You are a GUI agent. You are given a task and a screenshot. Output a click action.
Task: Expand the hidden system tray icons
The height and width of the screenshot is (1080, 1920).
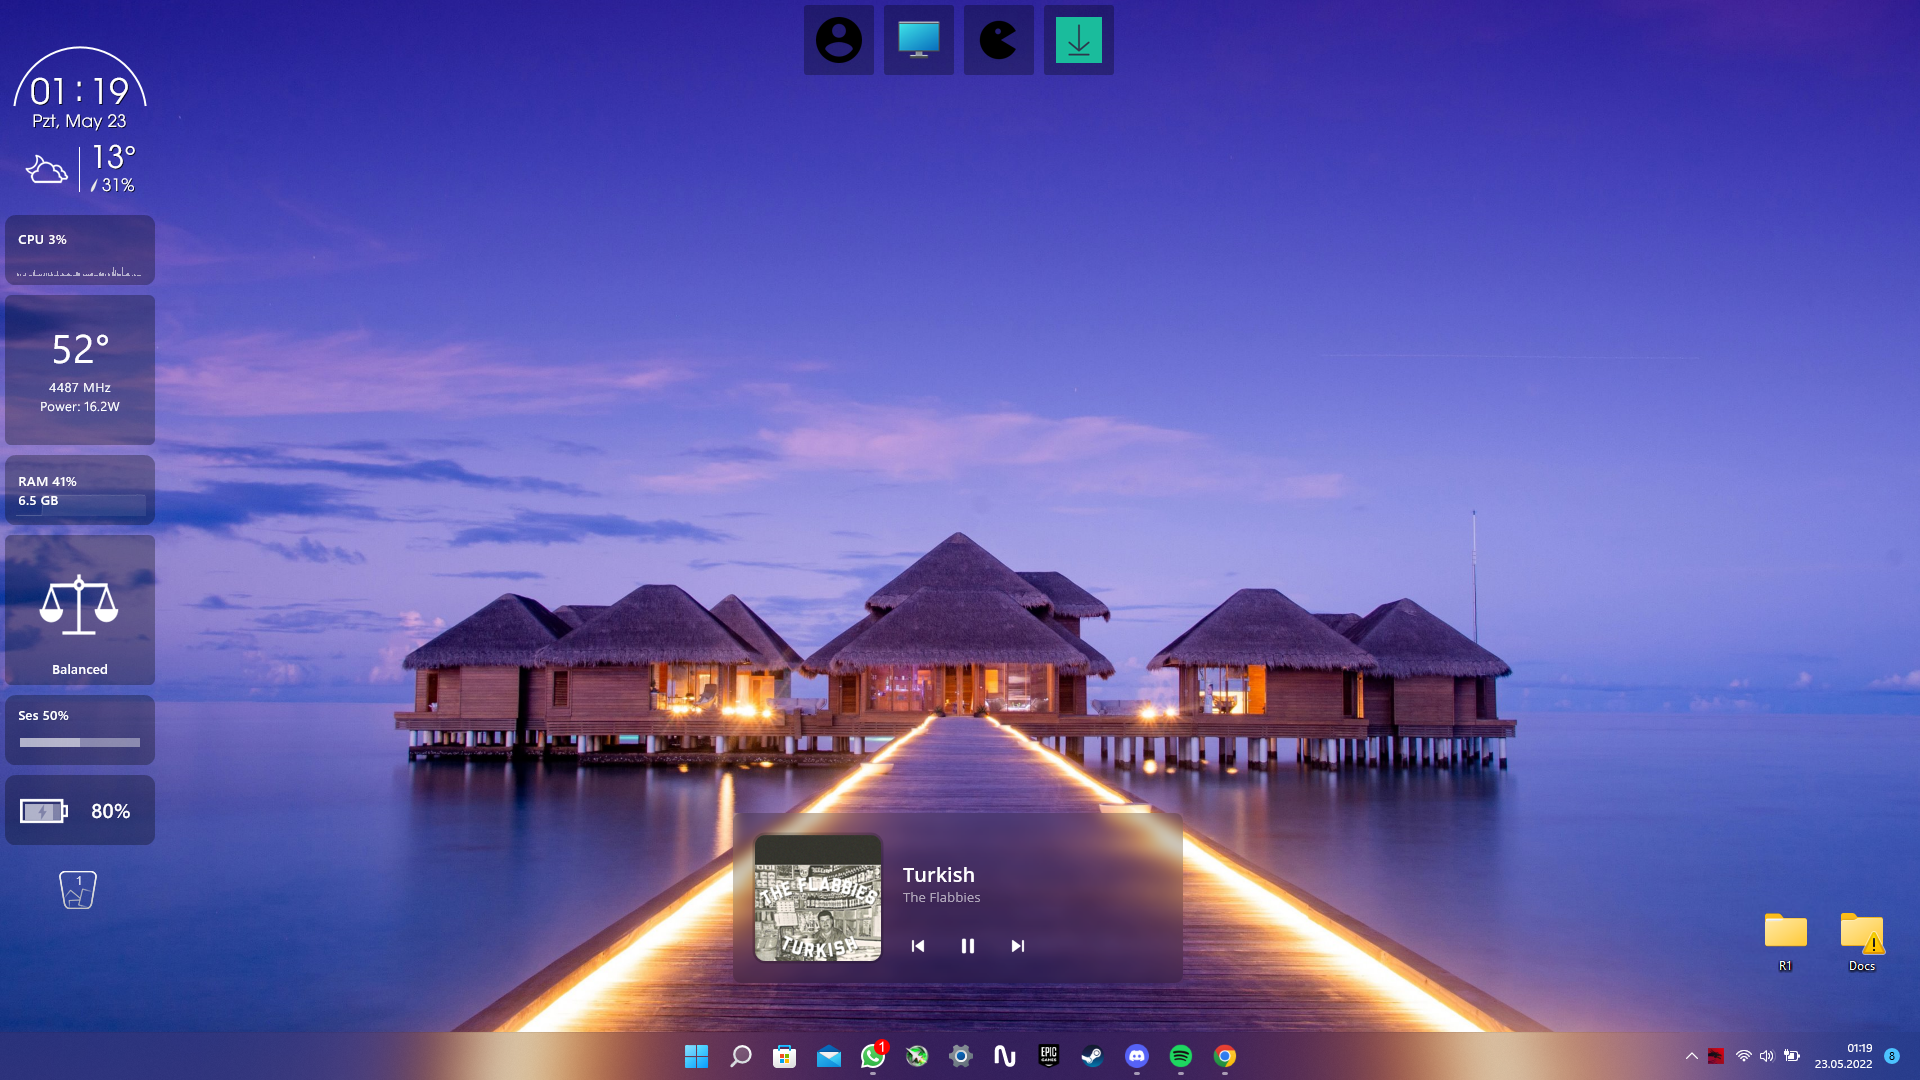pos(1691,1056)
